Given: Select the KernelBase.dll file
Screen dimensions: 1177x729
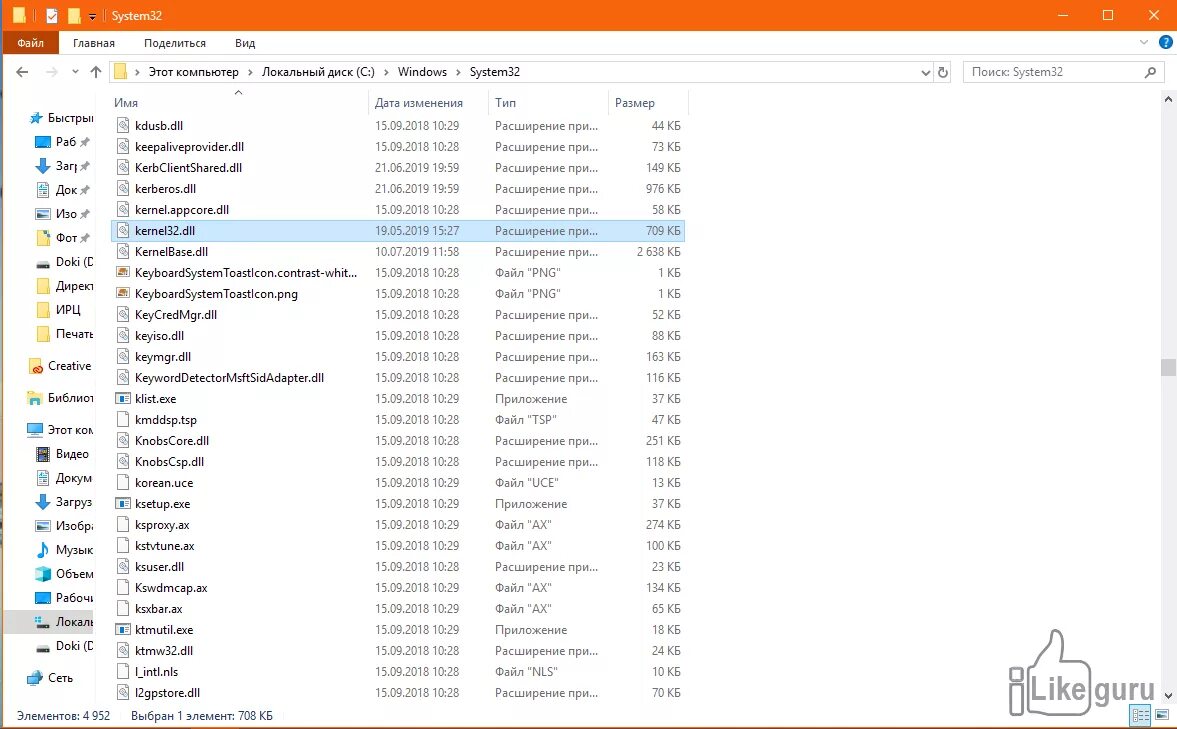Looking at the screenshot, I should click(x=398, y=252).
